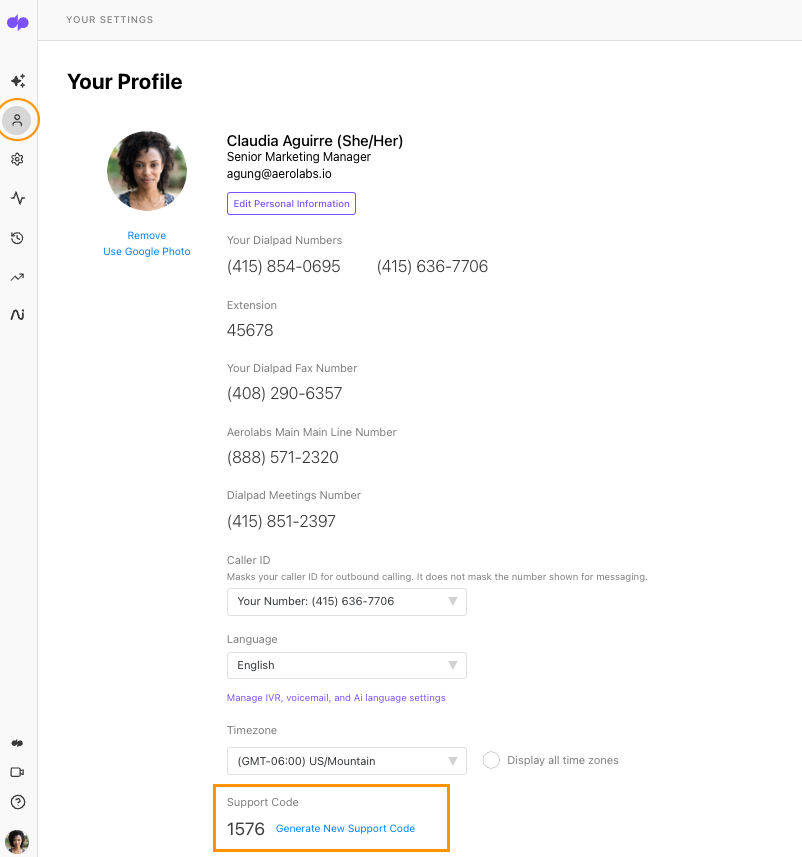Click the user avatar at sidebar bottom

17,841
